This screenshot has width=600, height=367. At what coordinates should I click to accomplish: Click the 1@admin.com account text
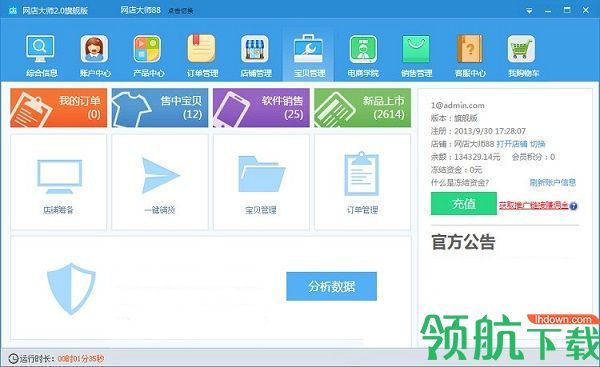tap(458, 105)
